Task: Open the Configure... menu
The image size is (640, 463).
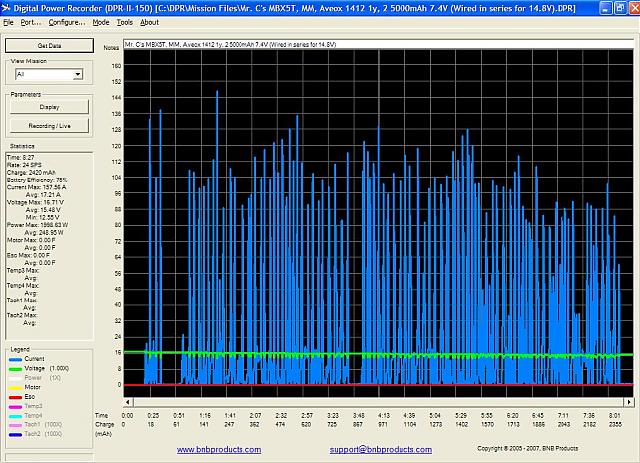Action: tap(67, 21)
